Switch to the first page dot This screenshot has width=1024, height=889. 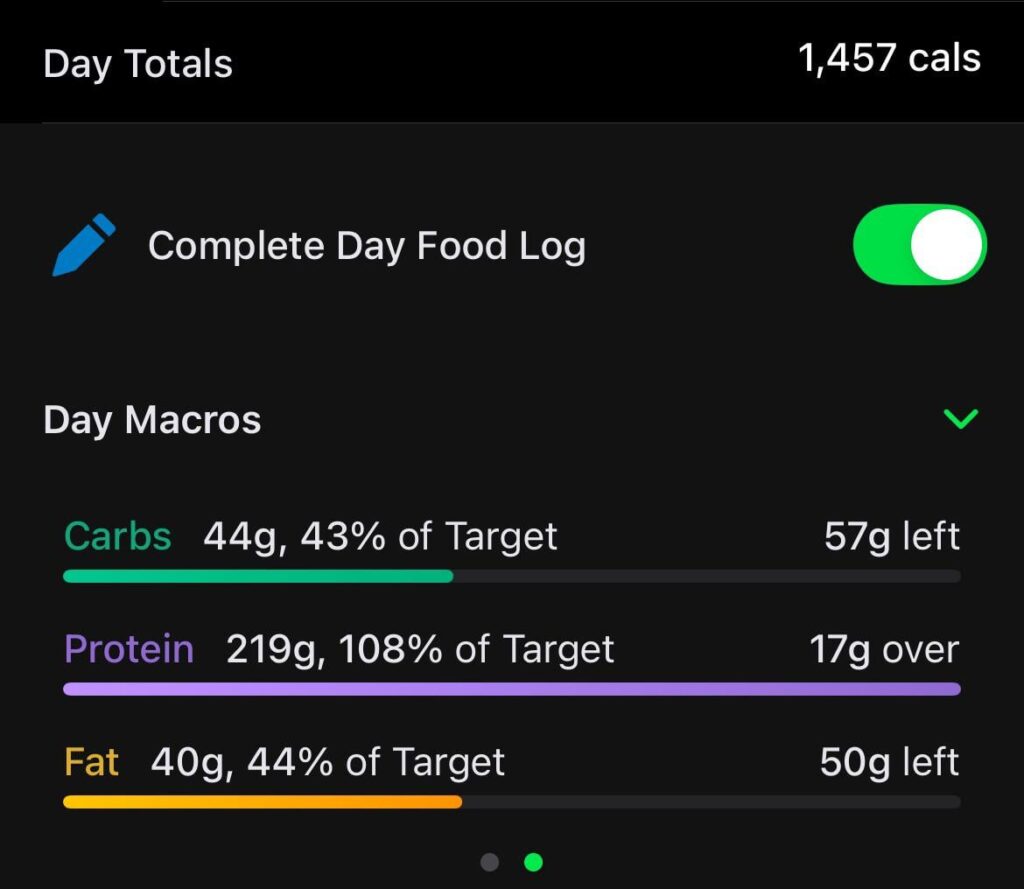tap(490, 861)
